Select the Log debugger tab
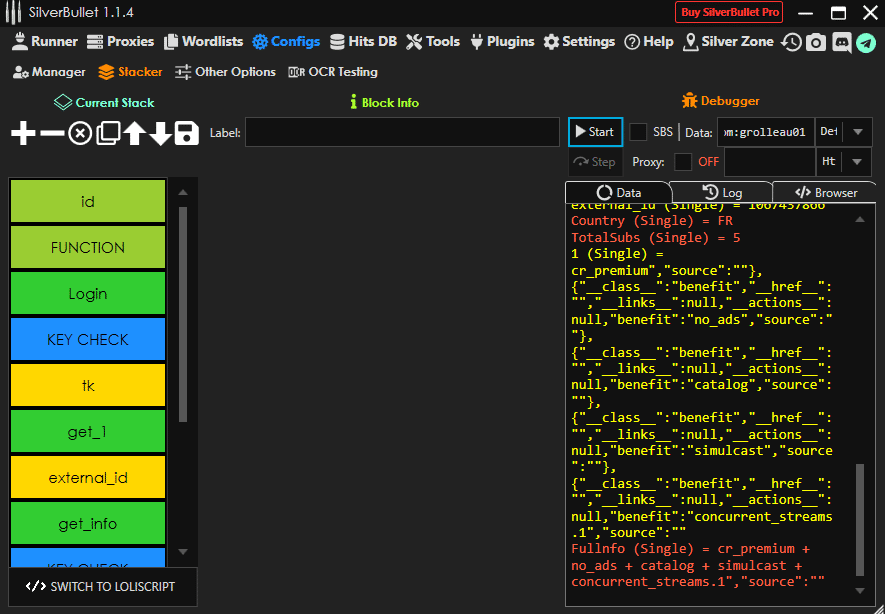Screen dimensions: 885x614 tap(721, 192)
